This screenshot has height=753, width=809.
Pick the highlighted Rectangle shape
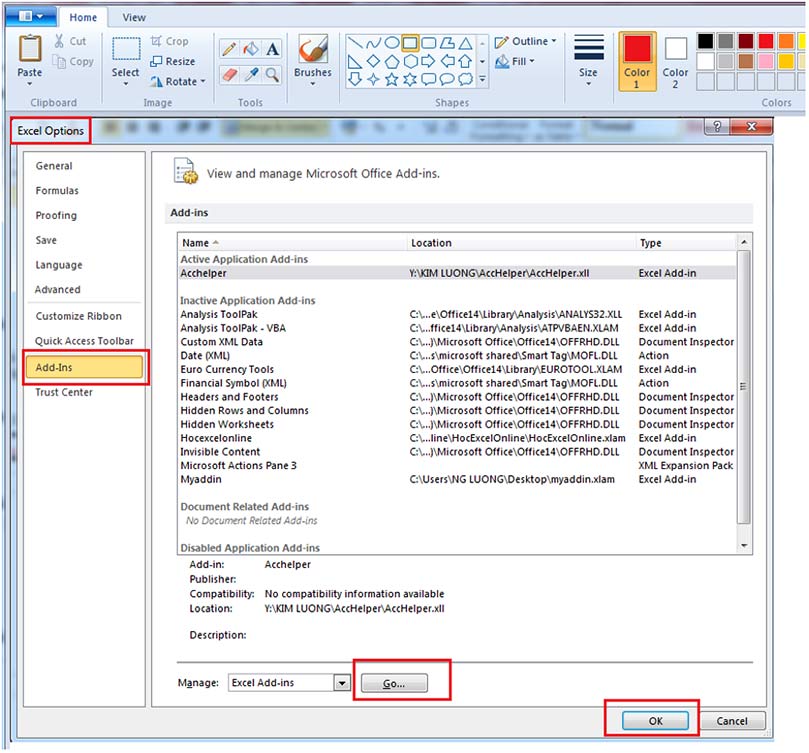pyautogui.click(x=410, y=43)
